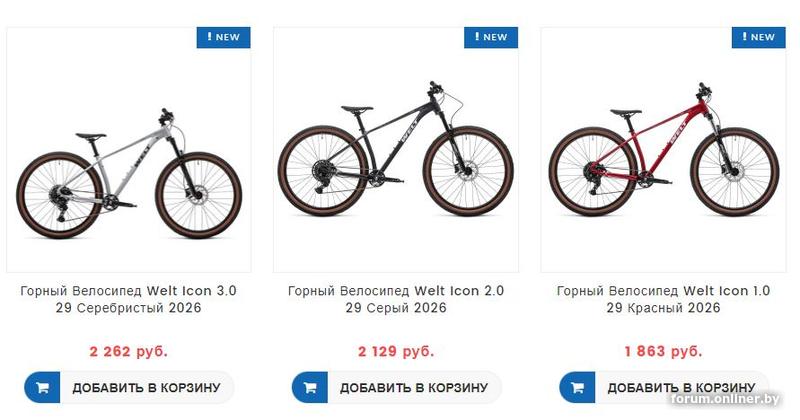The width and height of the screenshot is (800, 420).
Task: Click NEW badge on grey Welt Icon 2.0
Action: click(x=491, y=37)
